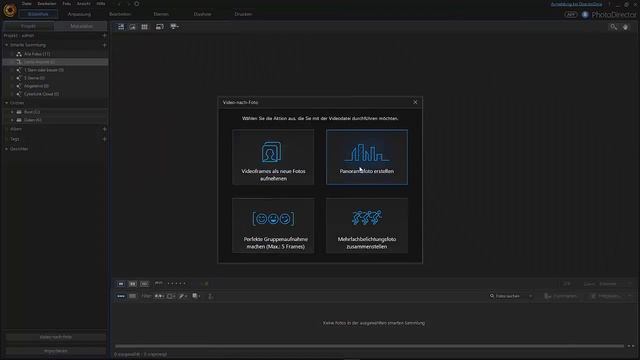Image resolution: width=640 pixels, height=360 pixels.
Task: Select 'Alle Fotos' smart collection
Action: pos(55,54)
